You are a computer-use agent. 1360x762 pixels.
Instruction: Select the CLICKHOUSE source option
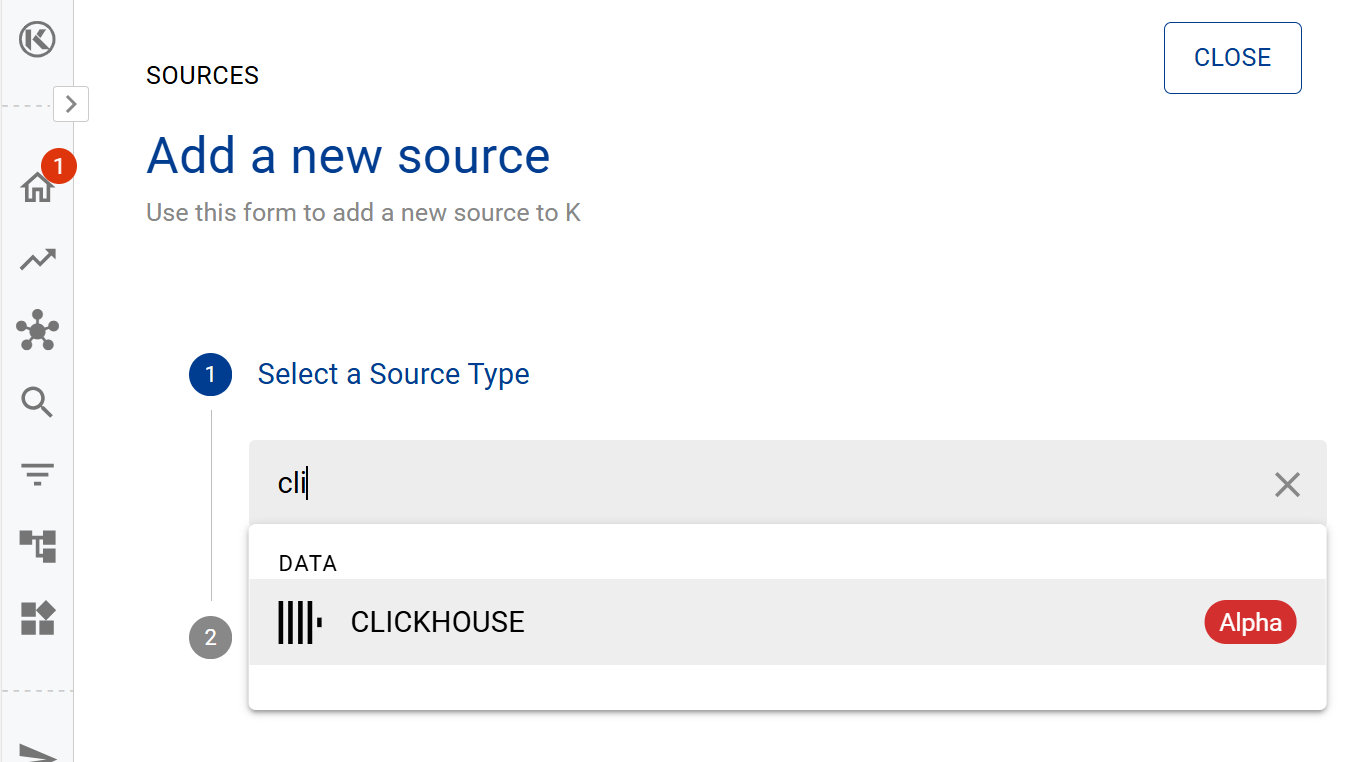pyautogui.click(x=438, y=622)
